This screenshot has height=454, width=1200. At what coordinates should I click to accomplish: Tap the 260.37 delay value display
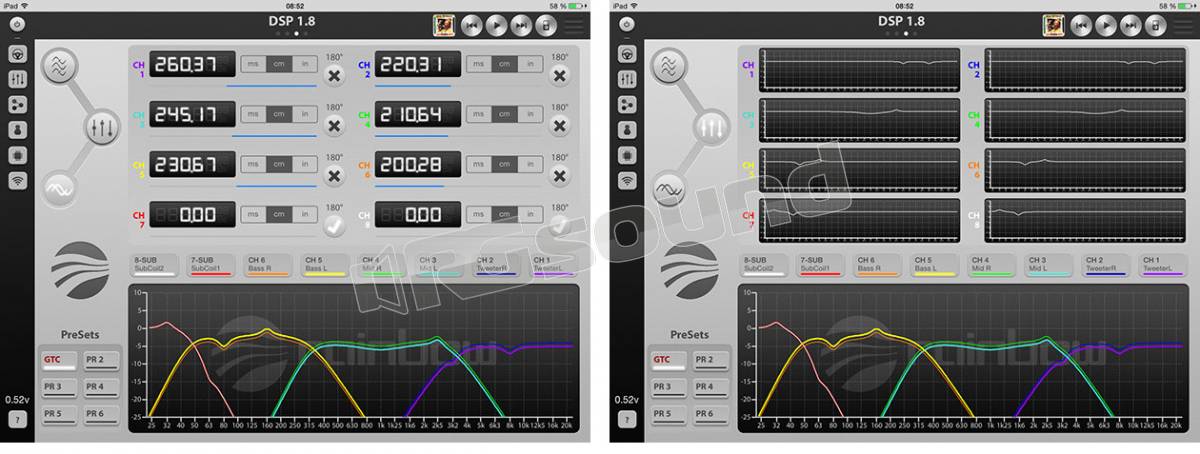192,65
